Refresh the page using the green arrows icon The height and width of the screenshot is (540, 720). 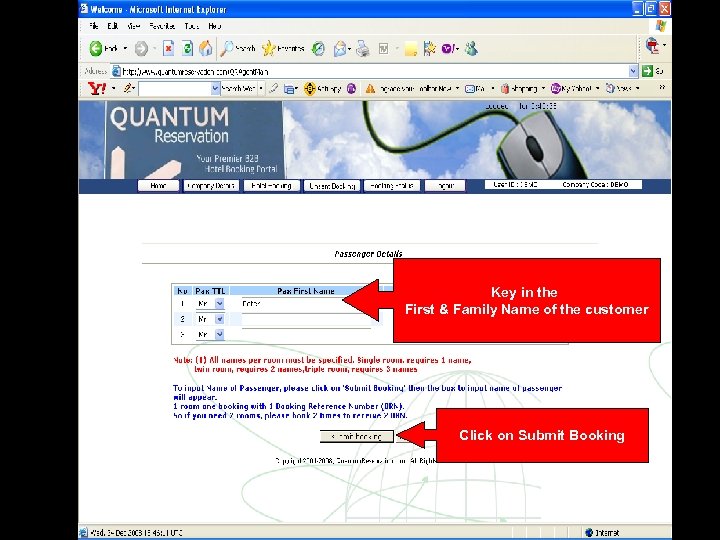(187, 48)
